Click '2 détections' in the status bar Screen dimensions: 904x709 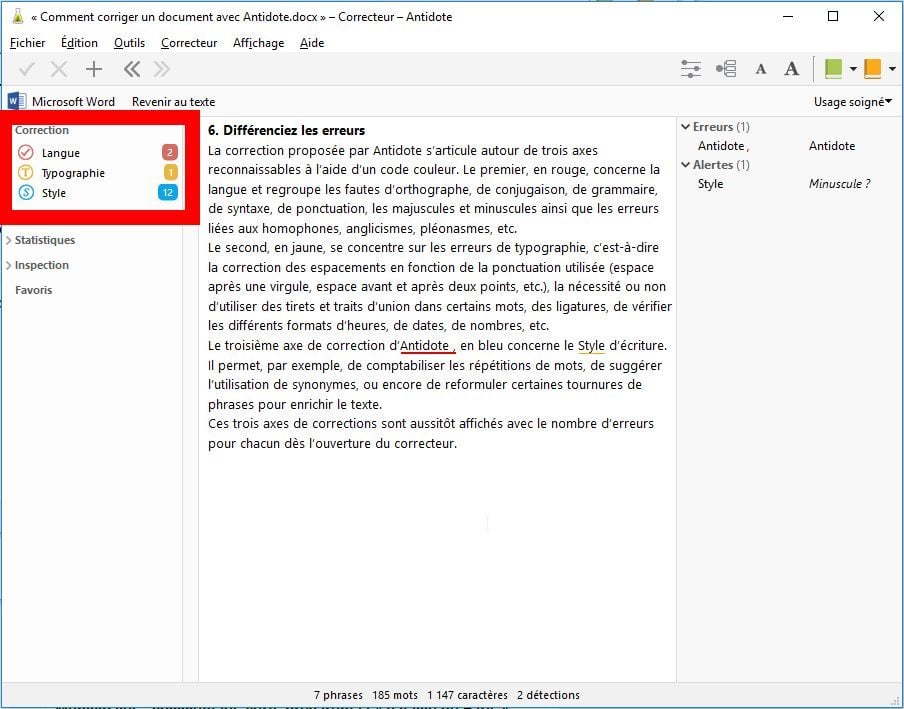point(548,695)
